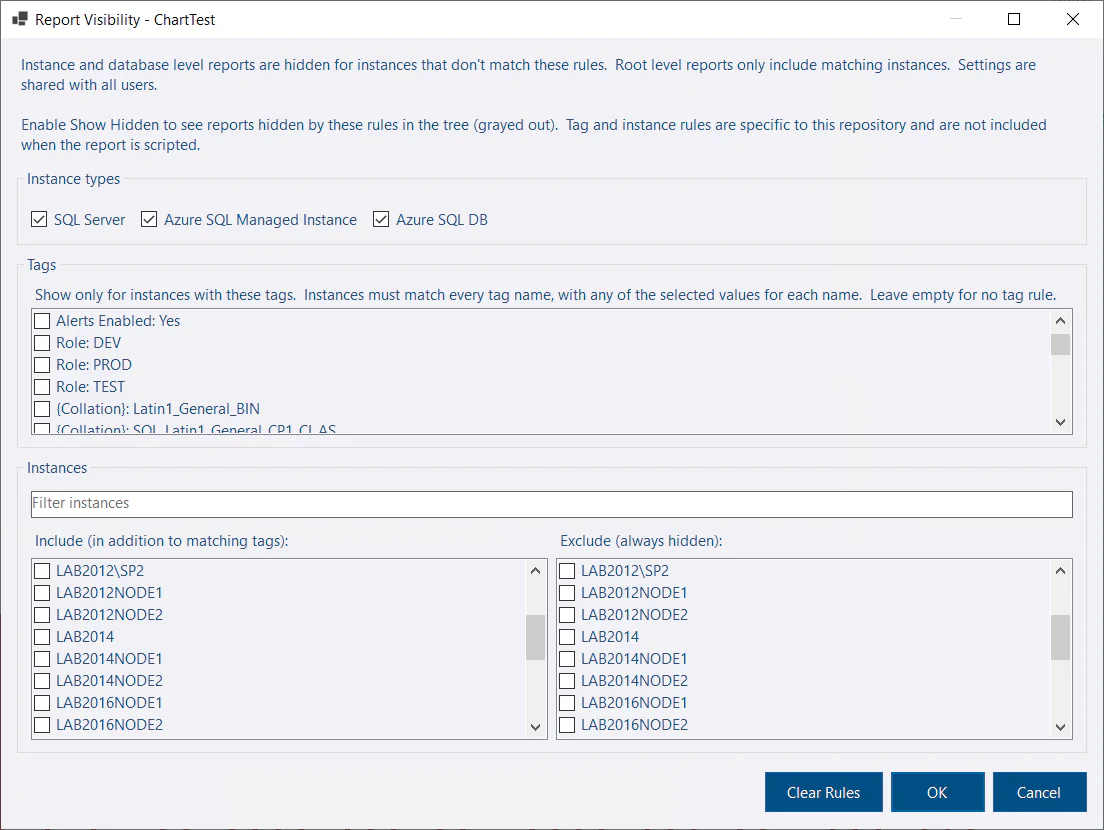Screen dimensions: 1104x830
Task: Confirm the dialog with OK
Action: point(937,793)
